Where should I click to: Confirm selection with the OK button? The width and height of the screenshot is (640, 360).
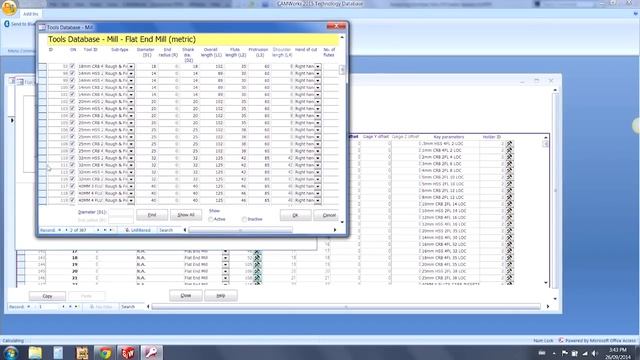296,215
